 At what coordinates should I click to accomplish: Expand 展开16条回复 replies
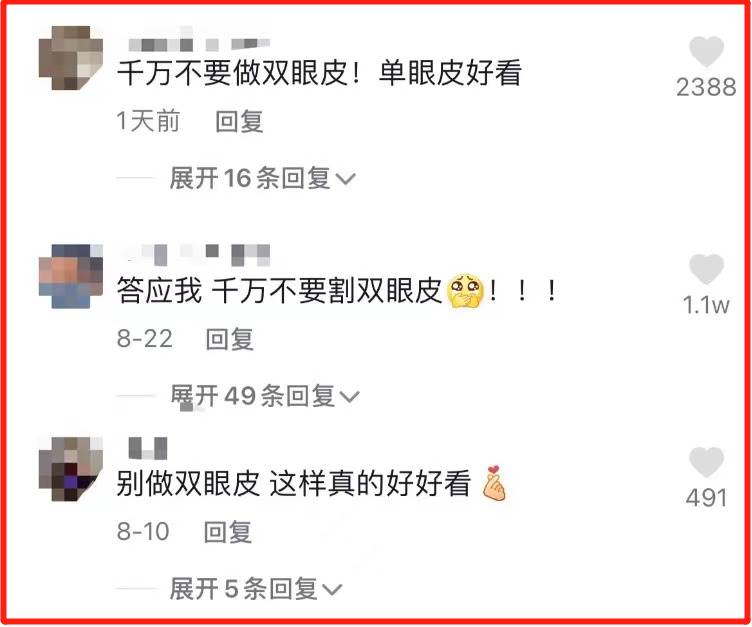262,178
